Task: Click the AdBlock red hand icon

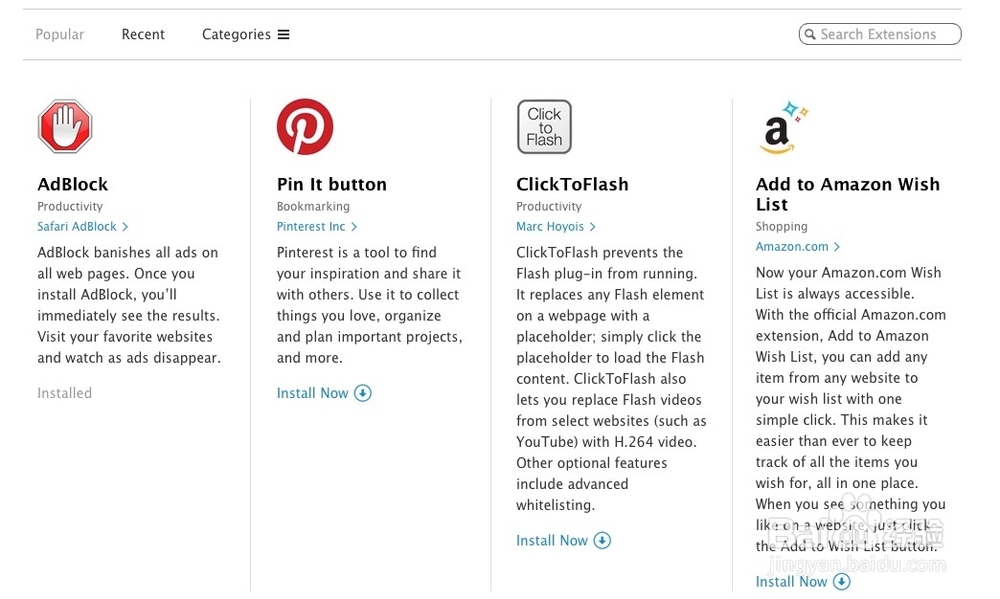Action: 65,126
